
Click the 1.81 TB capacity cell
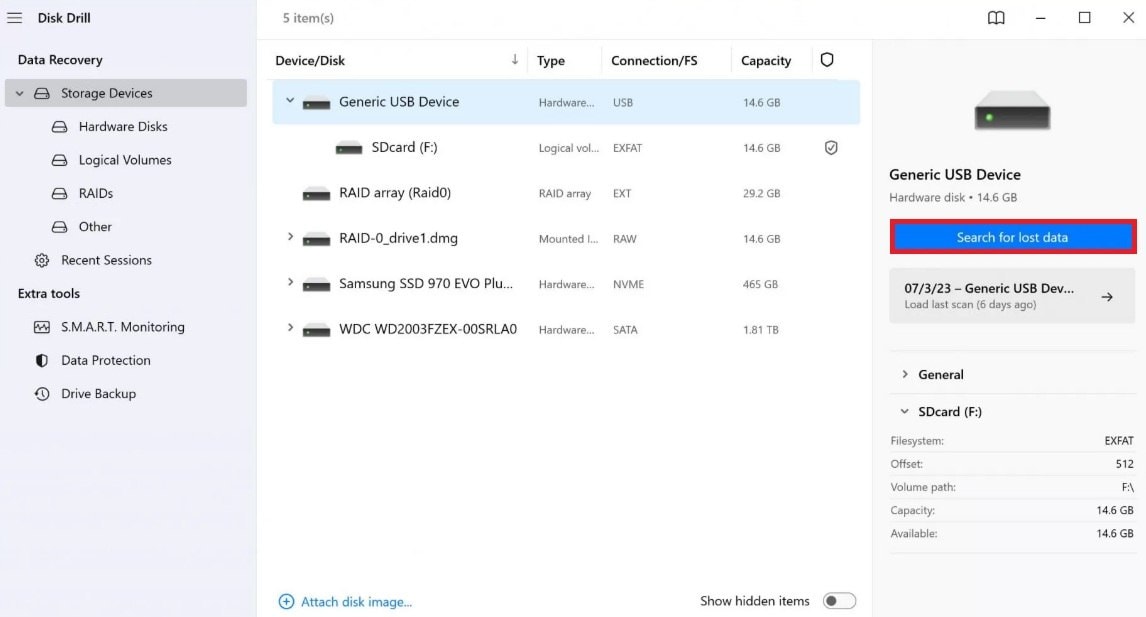pos(761,330)
